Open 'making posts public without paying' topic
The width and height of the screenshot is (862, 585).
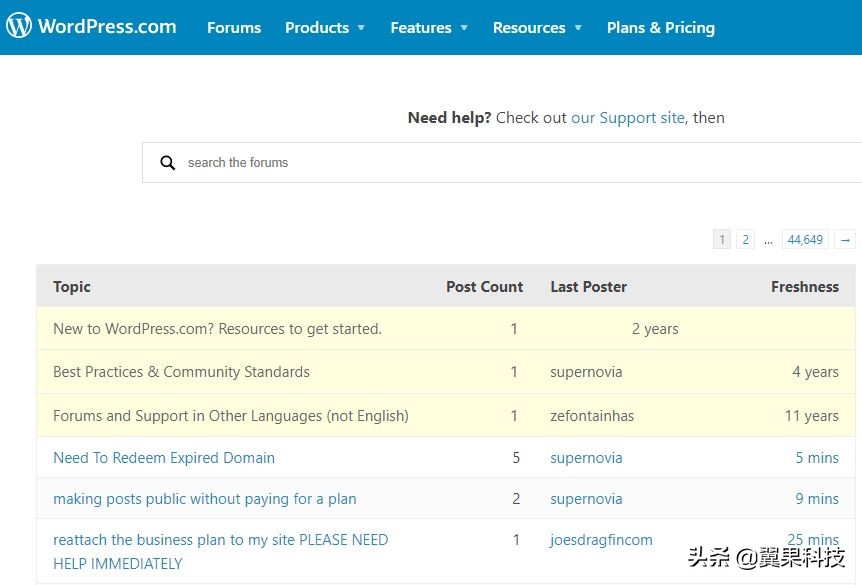[x=204, y=499]
